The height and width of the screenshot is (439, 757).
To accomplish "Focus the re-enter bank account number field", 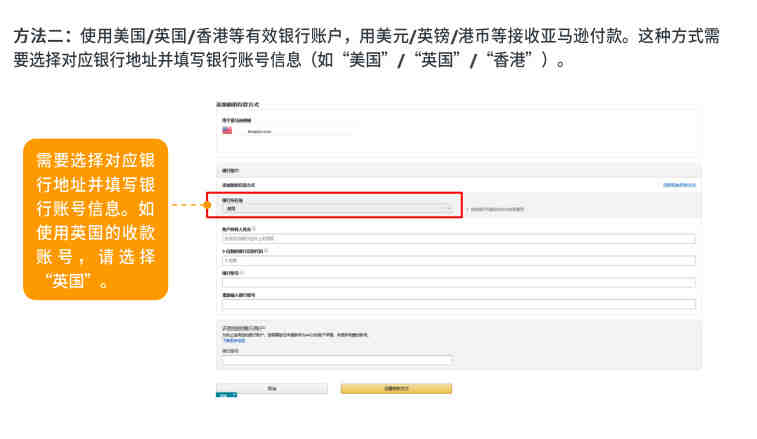I will tap(459, 305).
